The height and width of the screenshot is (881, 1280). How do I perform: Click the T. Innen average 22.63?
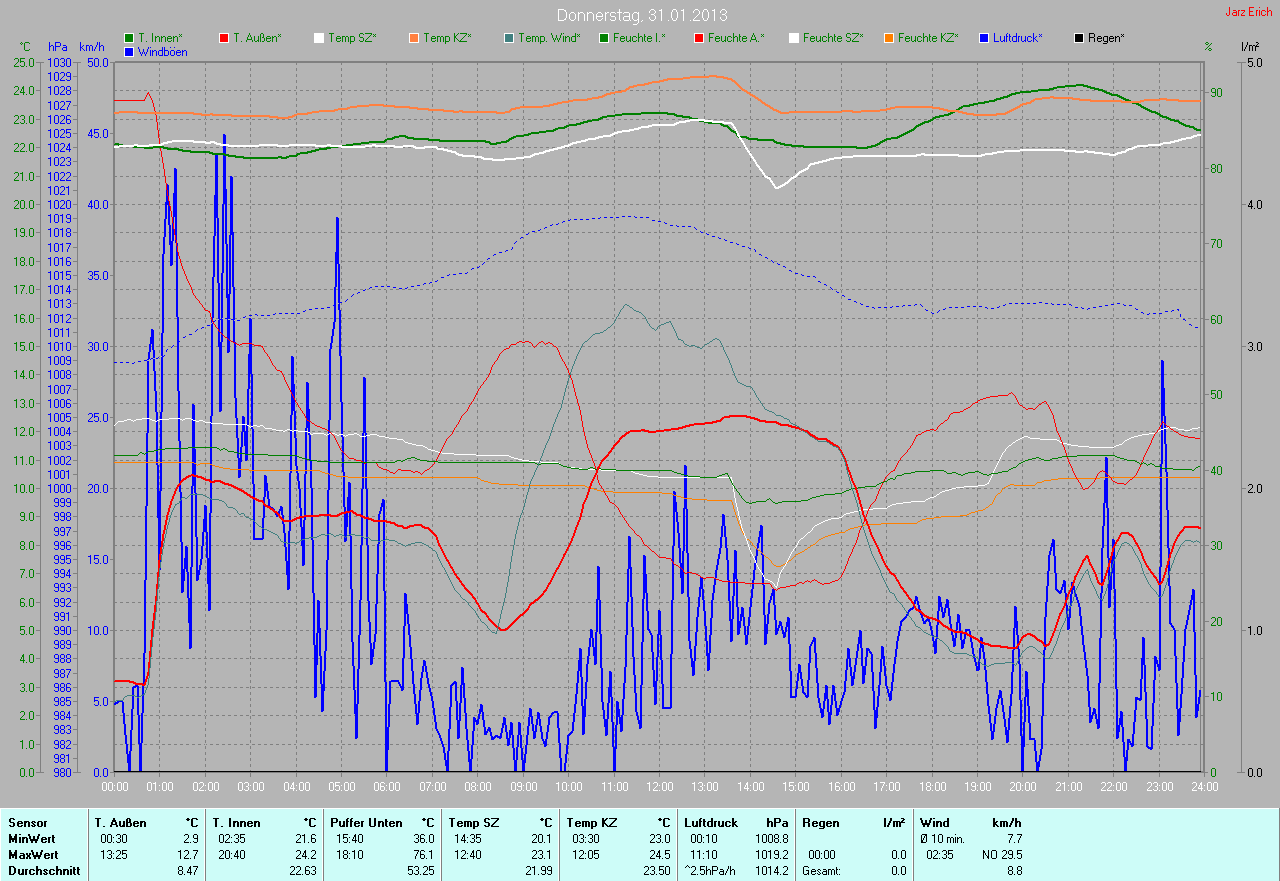click(301, 871)
